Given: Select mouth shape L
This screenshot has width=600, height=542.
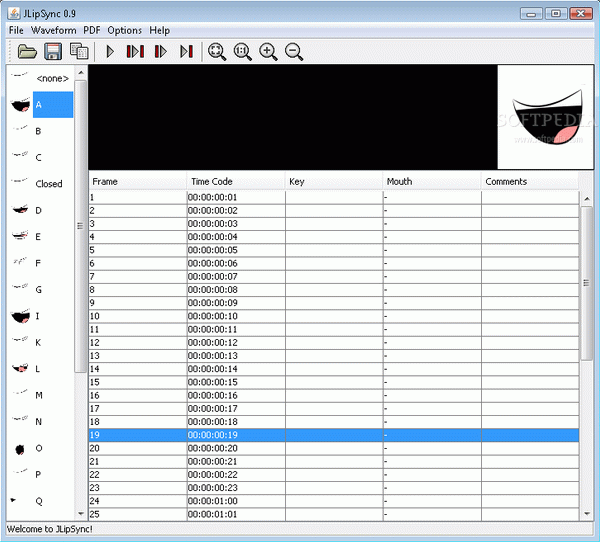Looking at the screenshot, I should pos(41,369).
